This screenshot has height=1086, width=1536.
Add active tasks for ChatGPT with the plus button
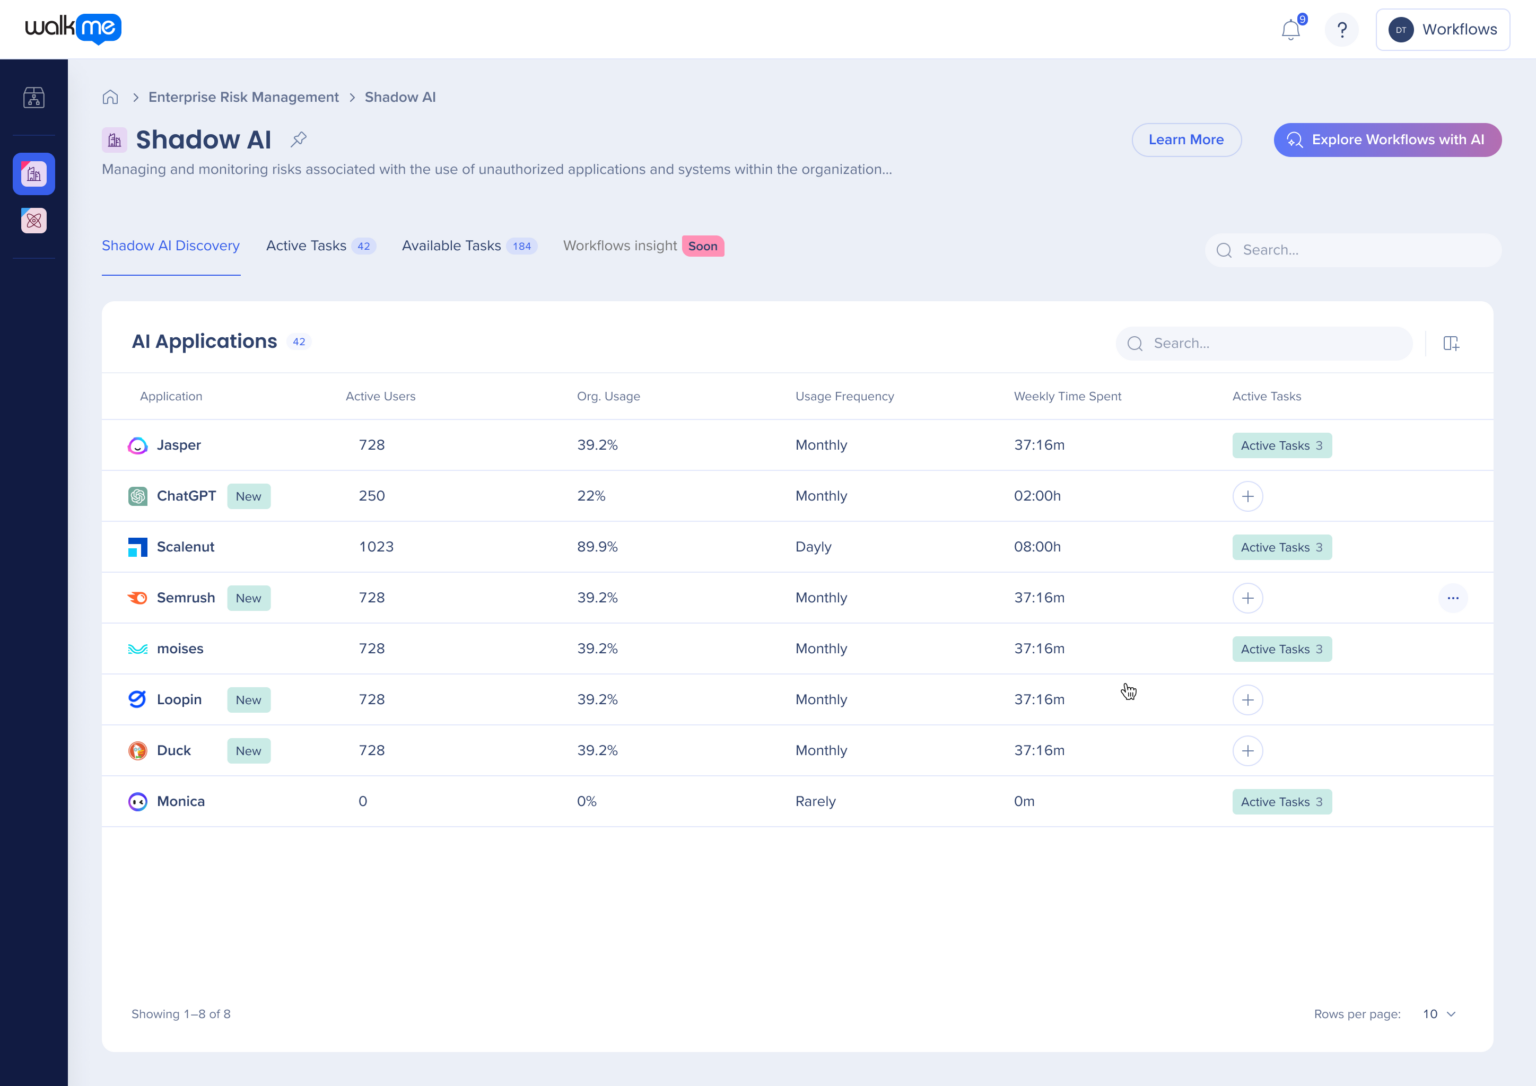click(x=1247, y=496)
